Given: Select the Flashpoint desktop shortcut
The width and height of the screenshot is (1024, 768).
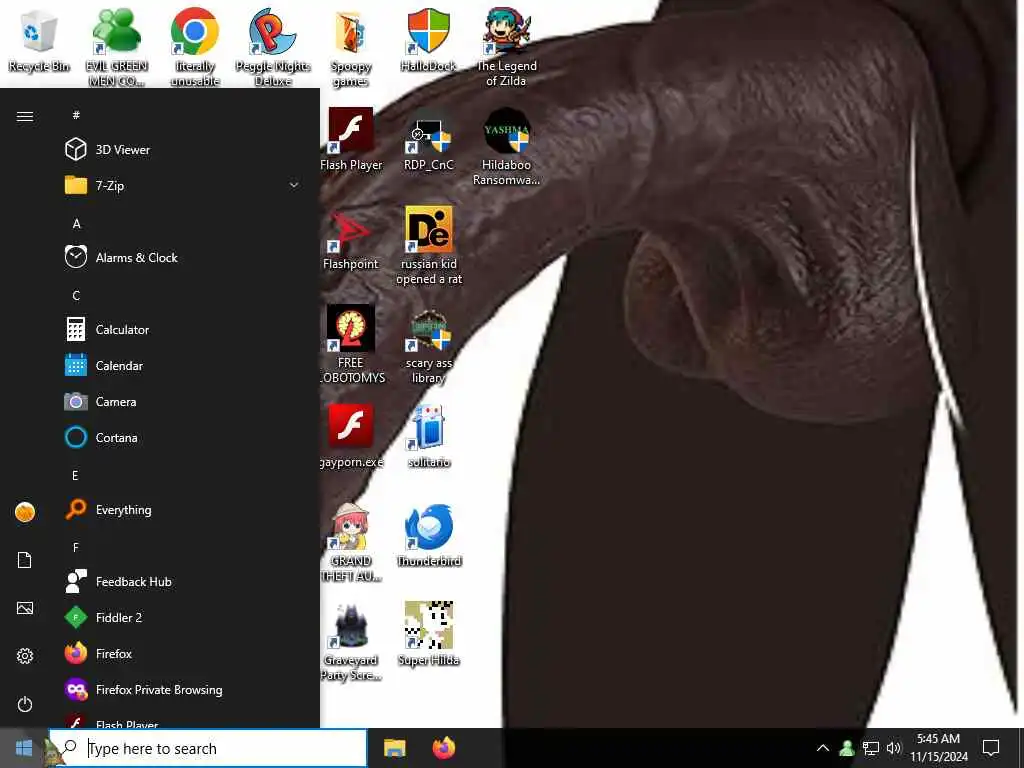Looking at the screenshot, I should (x=351, y=238).
